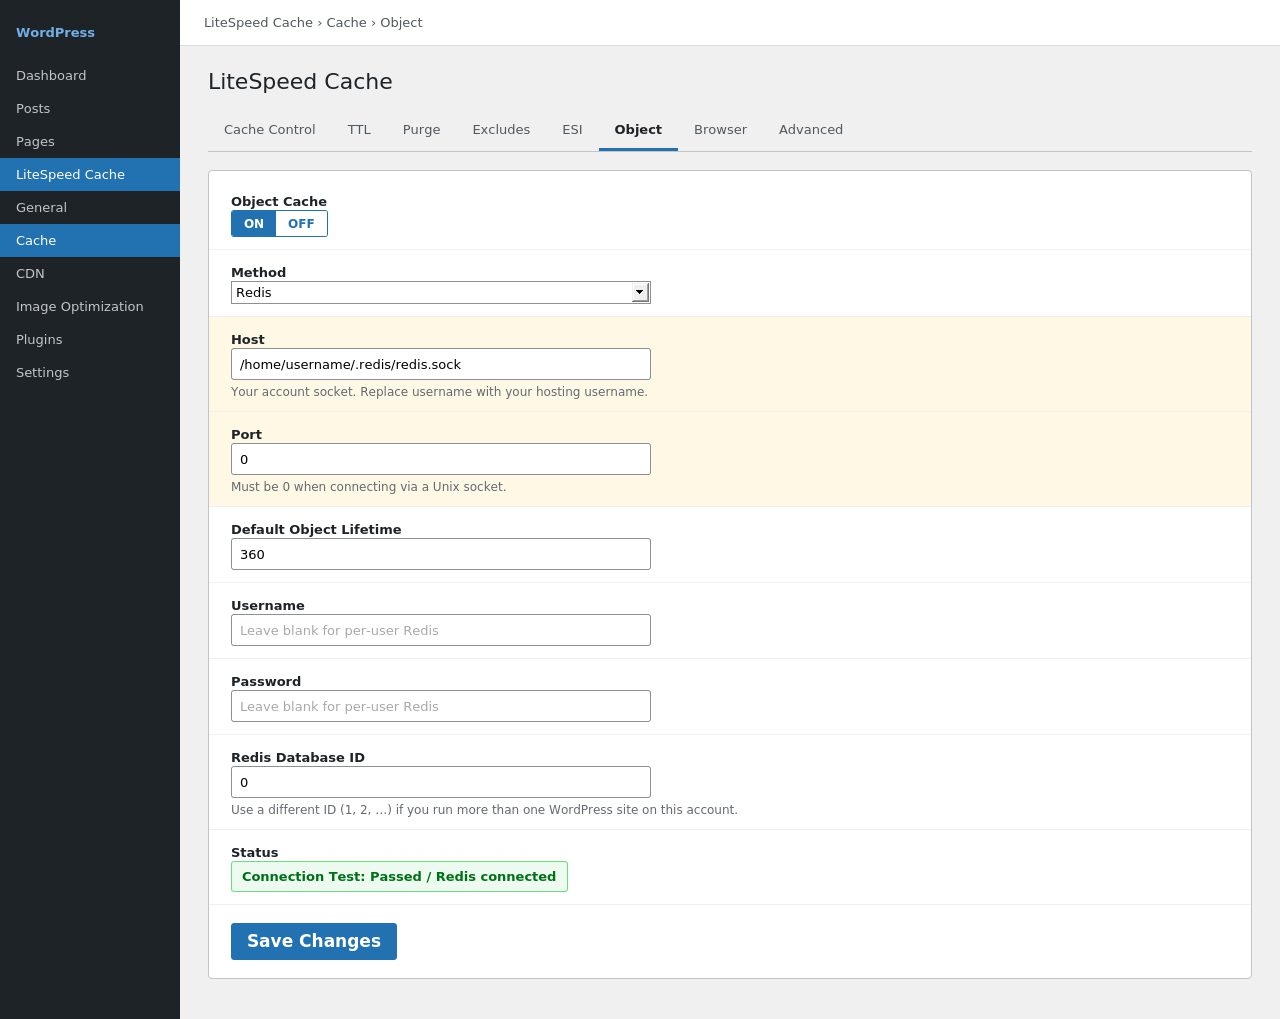This screenshot has width=1280, height=1019.
Task: Switch Object Cache to OFF
Action: point(301,224)
